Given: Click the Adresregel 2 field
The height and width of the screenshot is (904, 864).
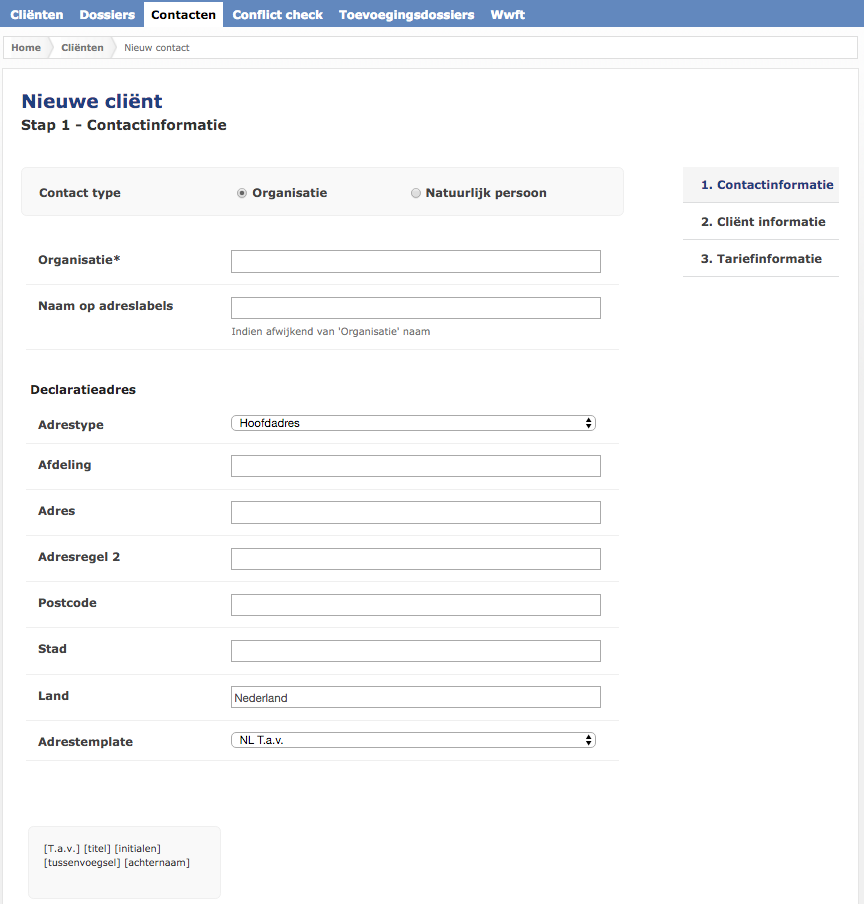Looking at the screenshot, I should [x=416, y=559].
